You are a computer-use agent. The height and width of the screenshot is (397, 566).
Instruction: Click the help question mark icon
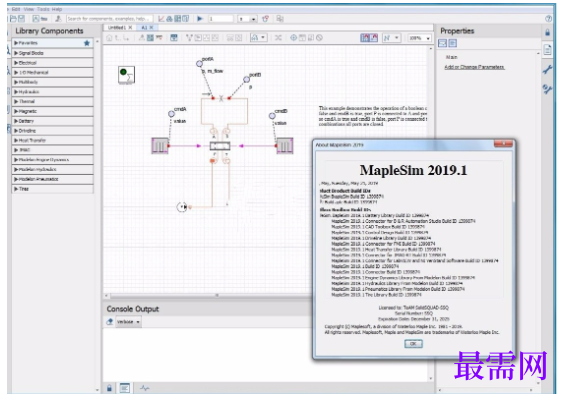pos(548,18)
